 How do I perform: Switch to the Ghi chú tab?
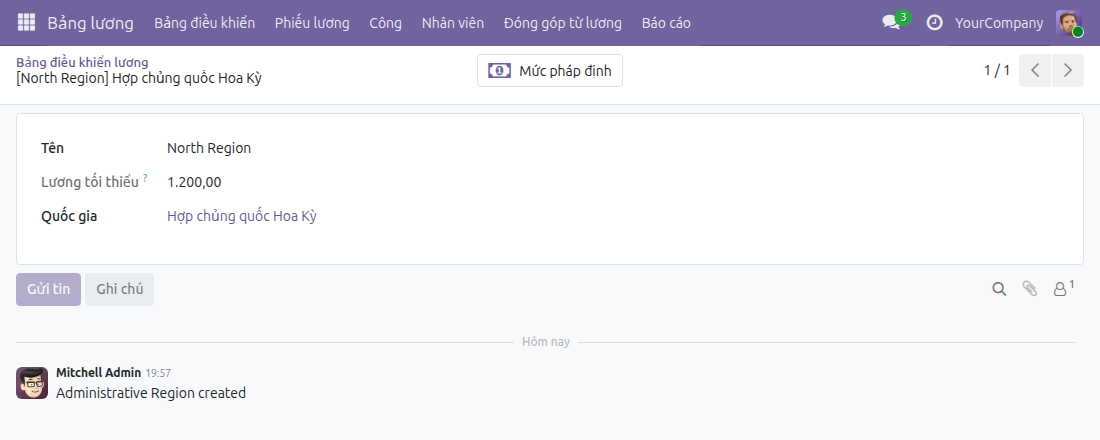(119, 289)
